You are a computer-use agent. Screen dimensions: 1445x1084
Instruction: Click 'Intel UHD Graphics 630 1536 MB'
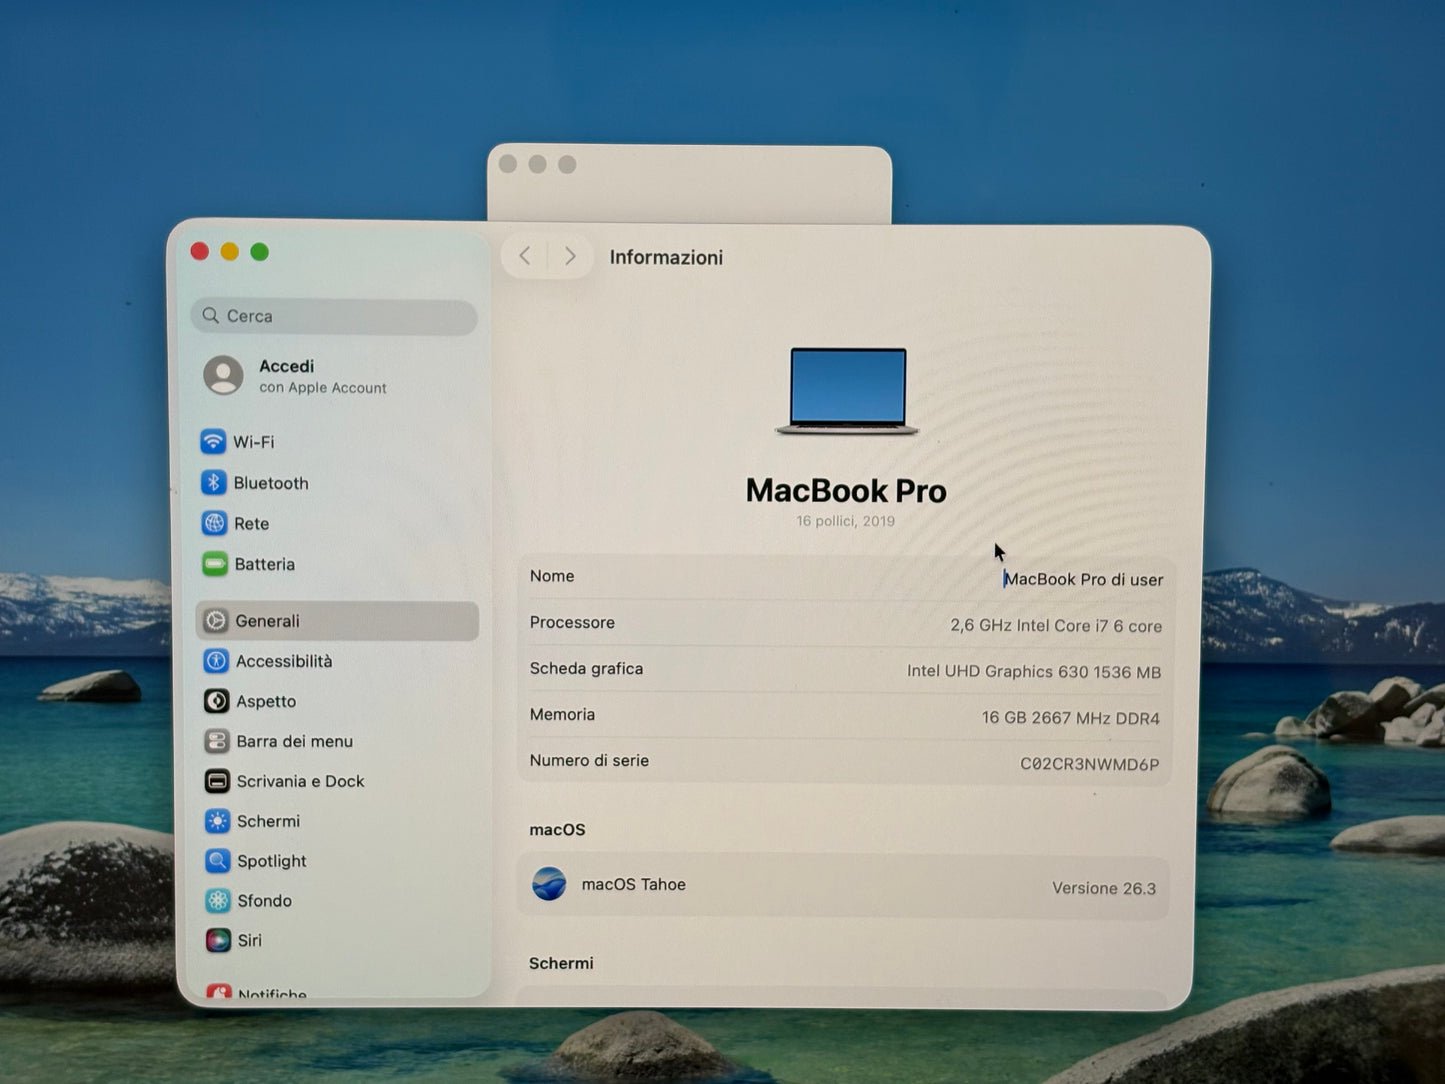(1034, 672)
